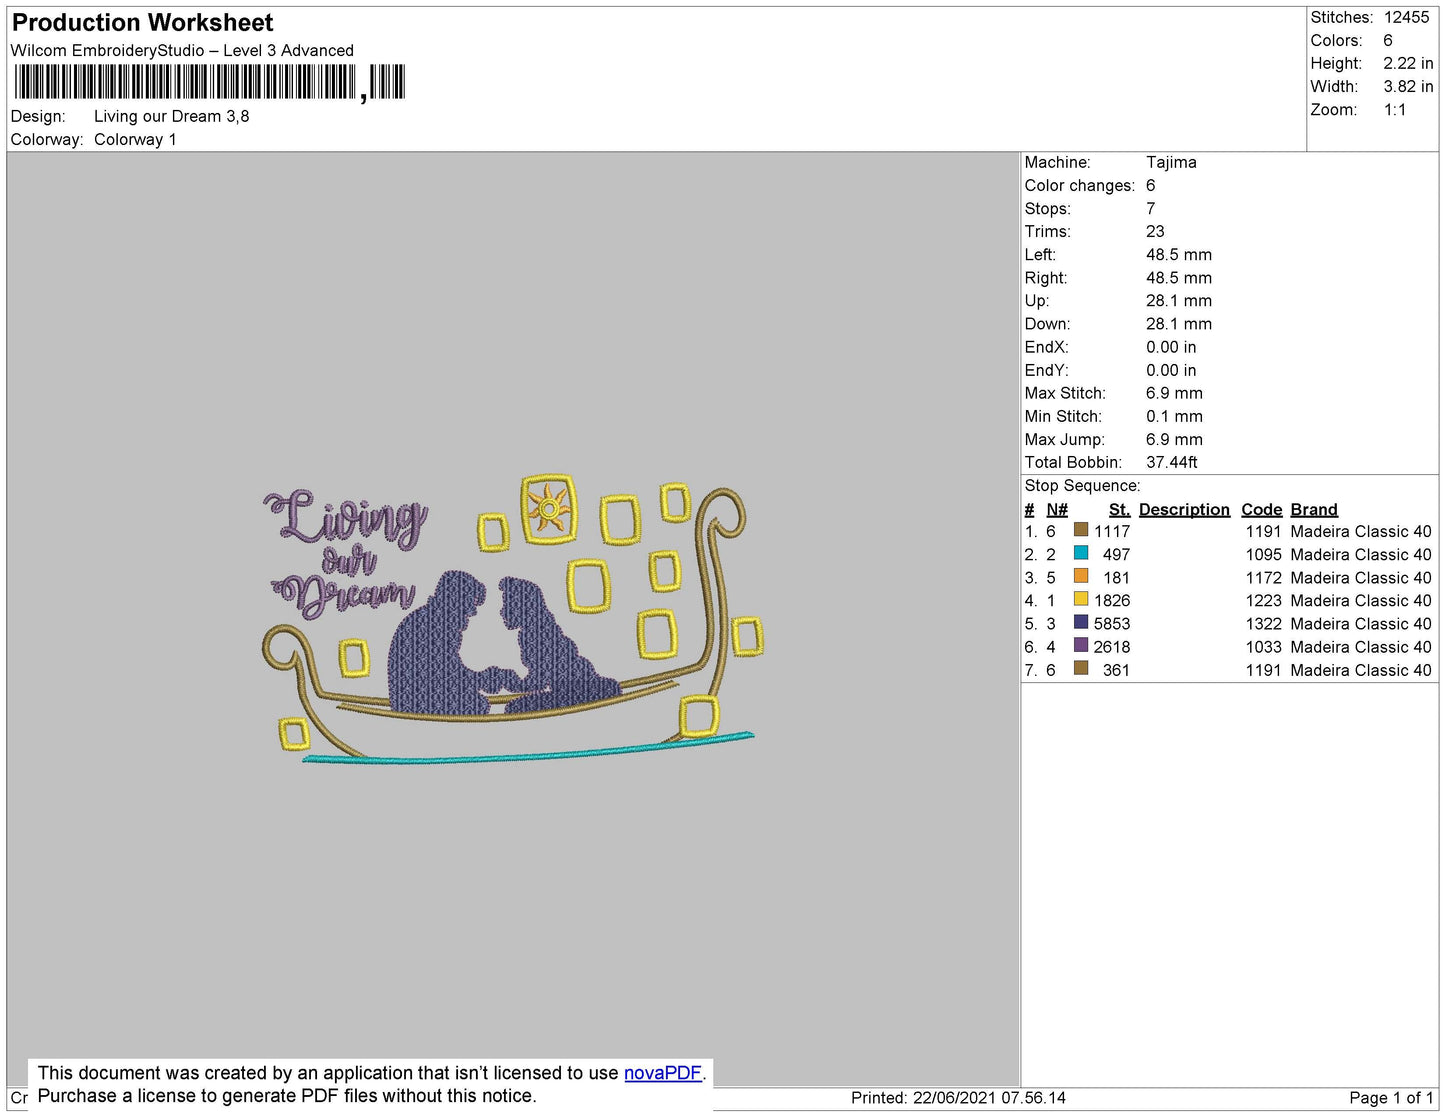Click the Up value 28.1 mm
This screenshot has width=1445, height=1117.
[x=1179, y=300]
